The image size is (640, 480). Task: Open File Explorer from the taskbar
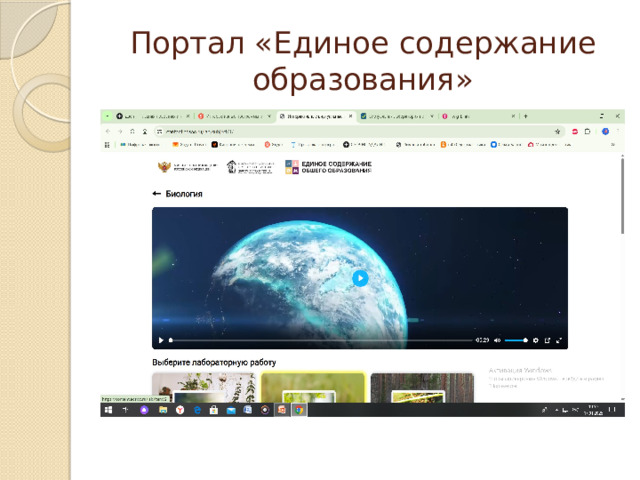point(163,410)
